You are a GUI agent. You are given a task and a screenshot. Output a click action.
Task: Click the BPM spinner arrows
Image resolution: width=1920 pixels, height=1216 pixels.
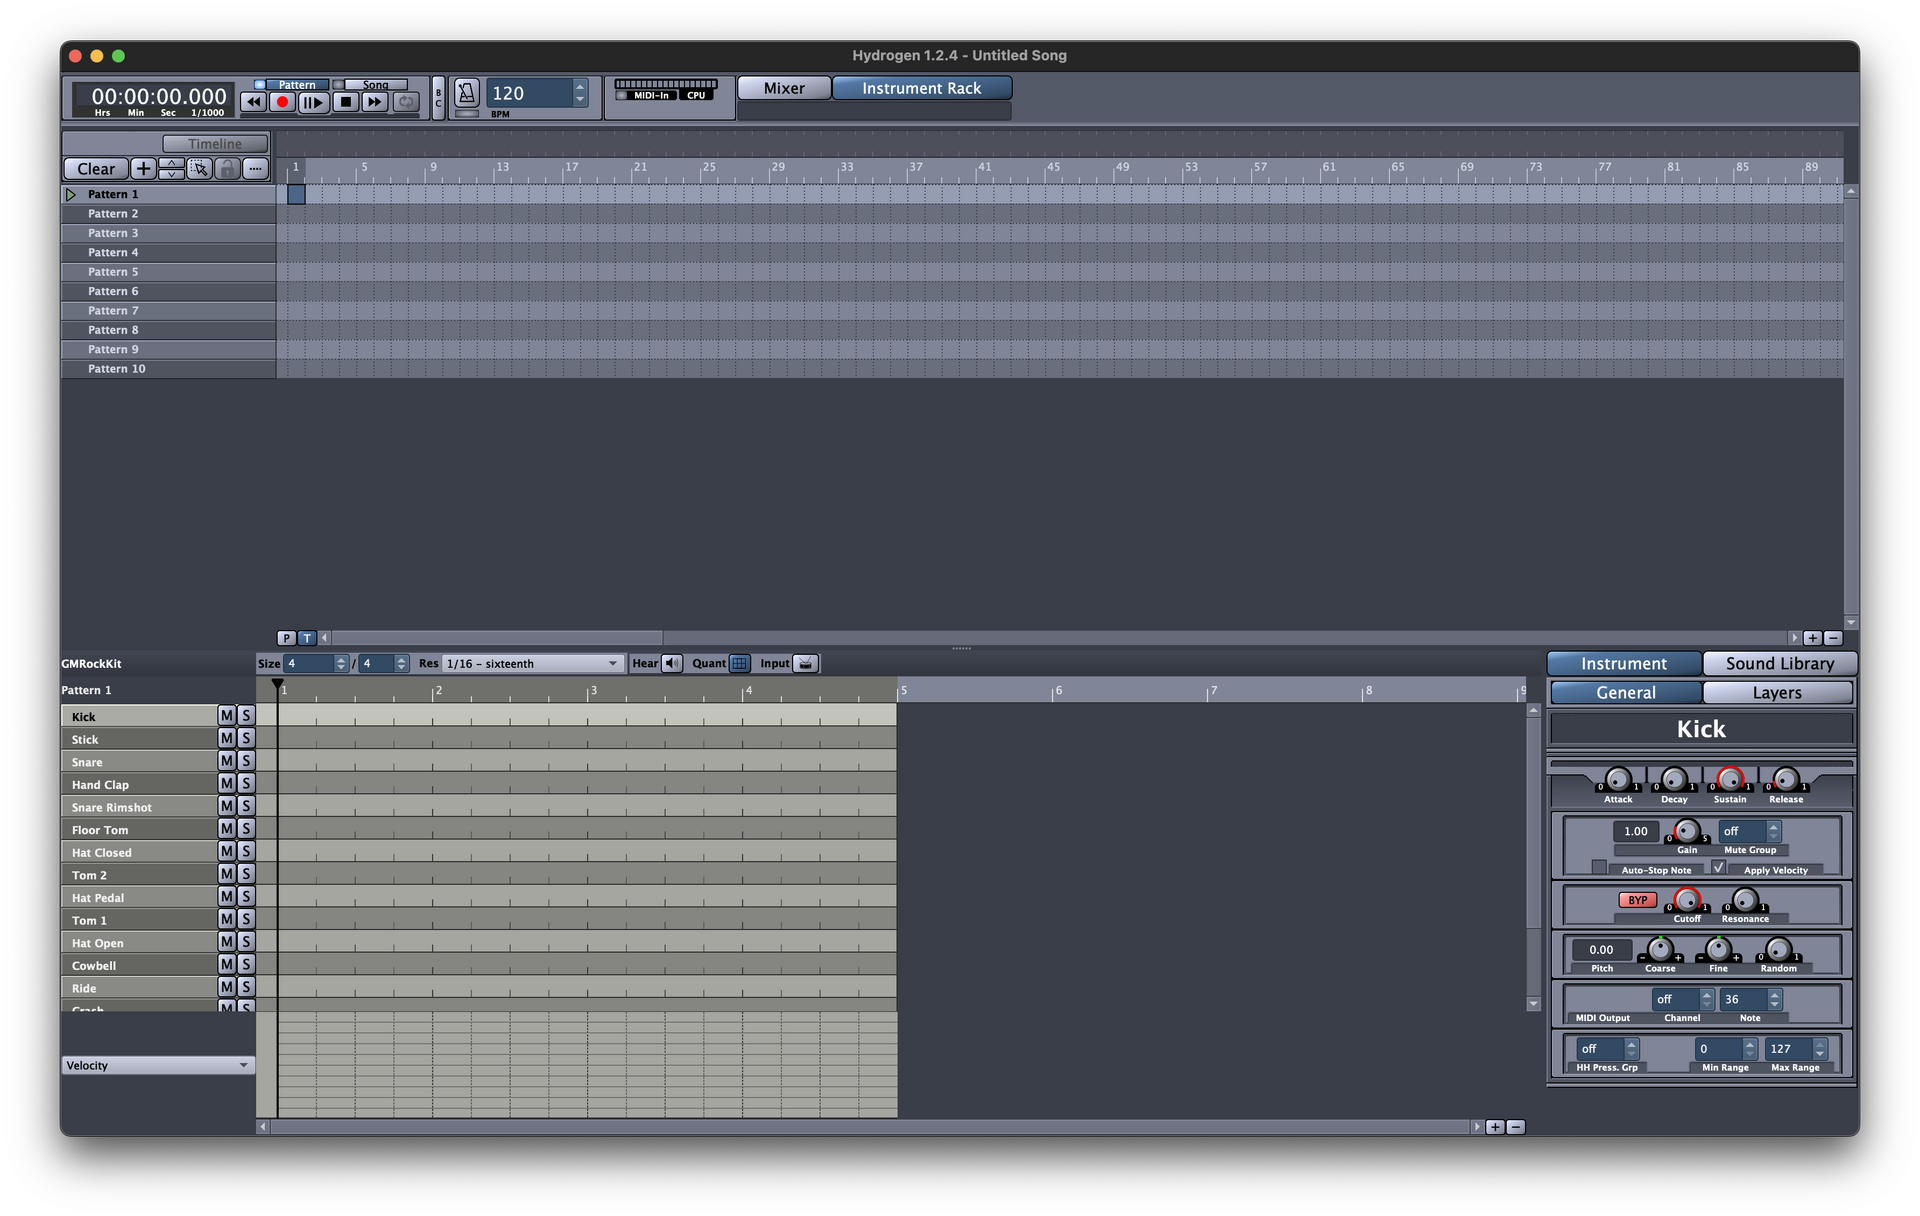pos(580,93)
